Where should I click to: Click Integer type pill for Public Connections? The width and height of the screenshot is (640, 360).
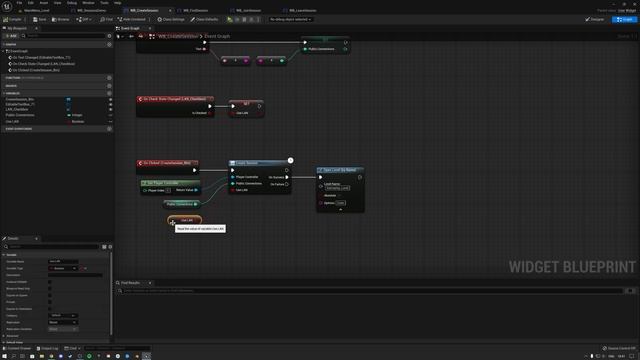tap(75, 115)
